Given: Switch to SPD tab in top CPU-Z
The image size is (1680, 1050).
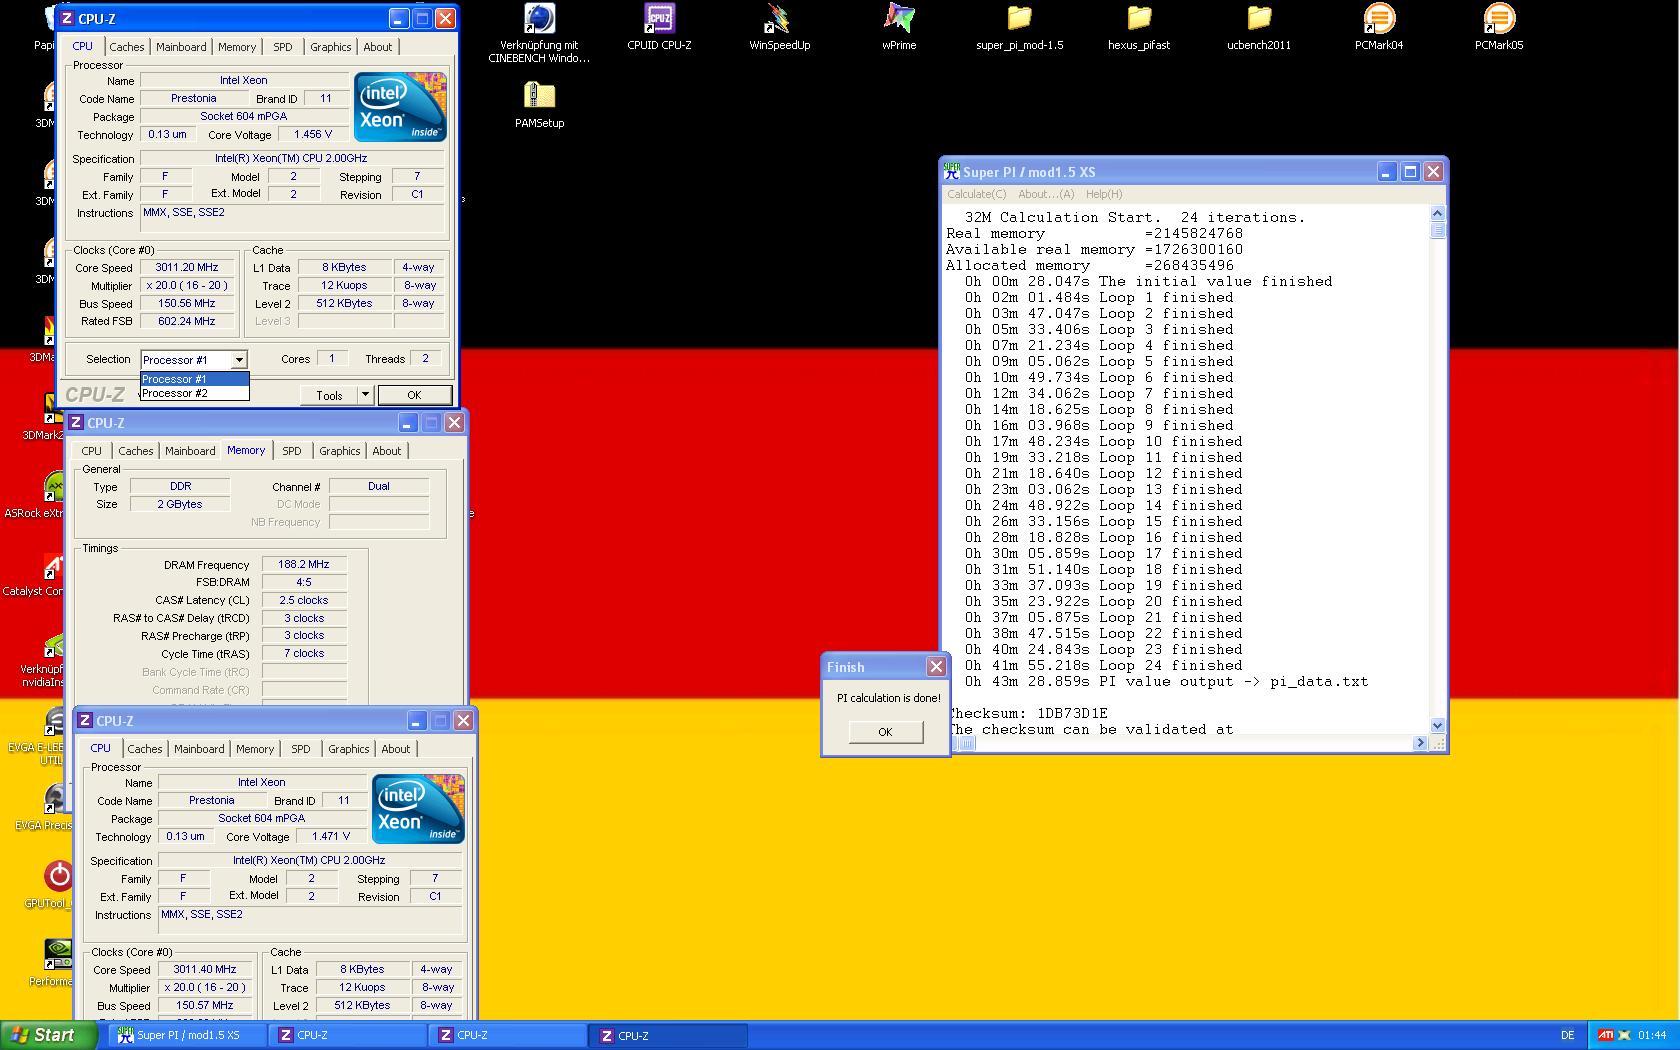Looking at the screenshot, I should [283, 47].
